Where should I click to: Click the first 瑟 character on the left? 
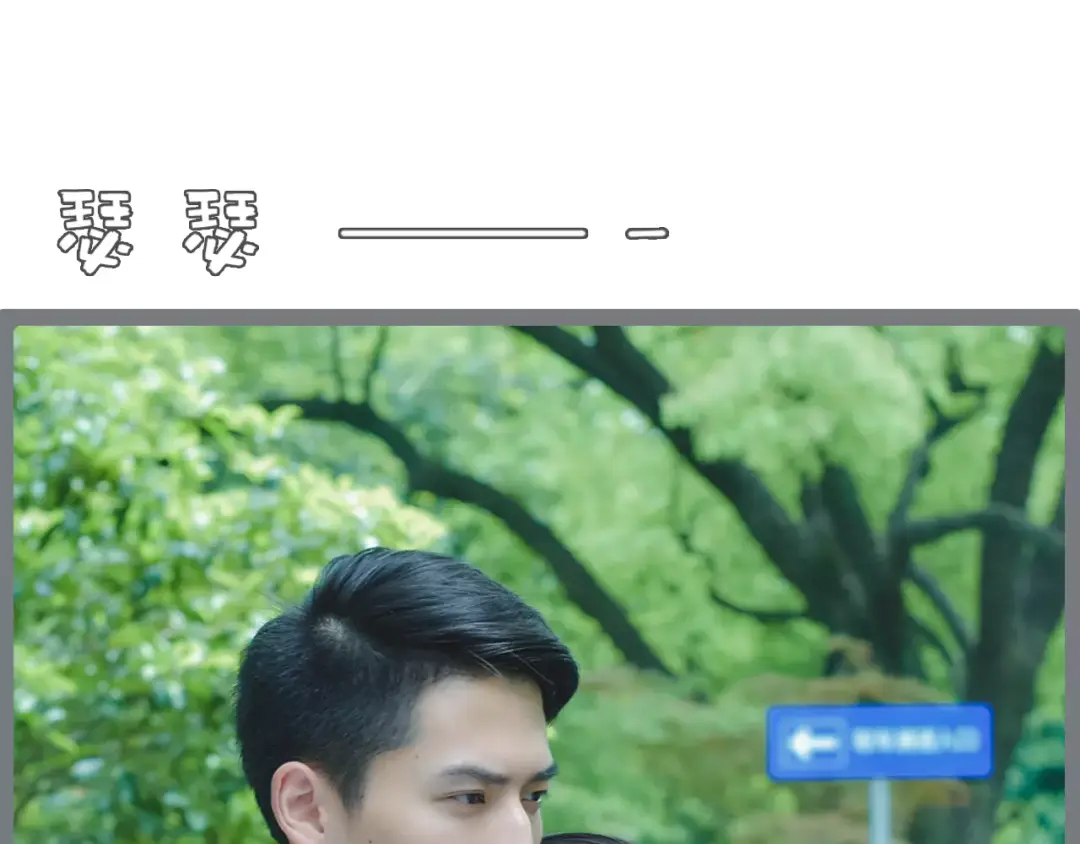pyautogui.click(x=94, y=232)
